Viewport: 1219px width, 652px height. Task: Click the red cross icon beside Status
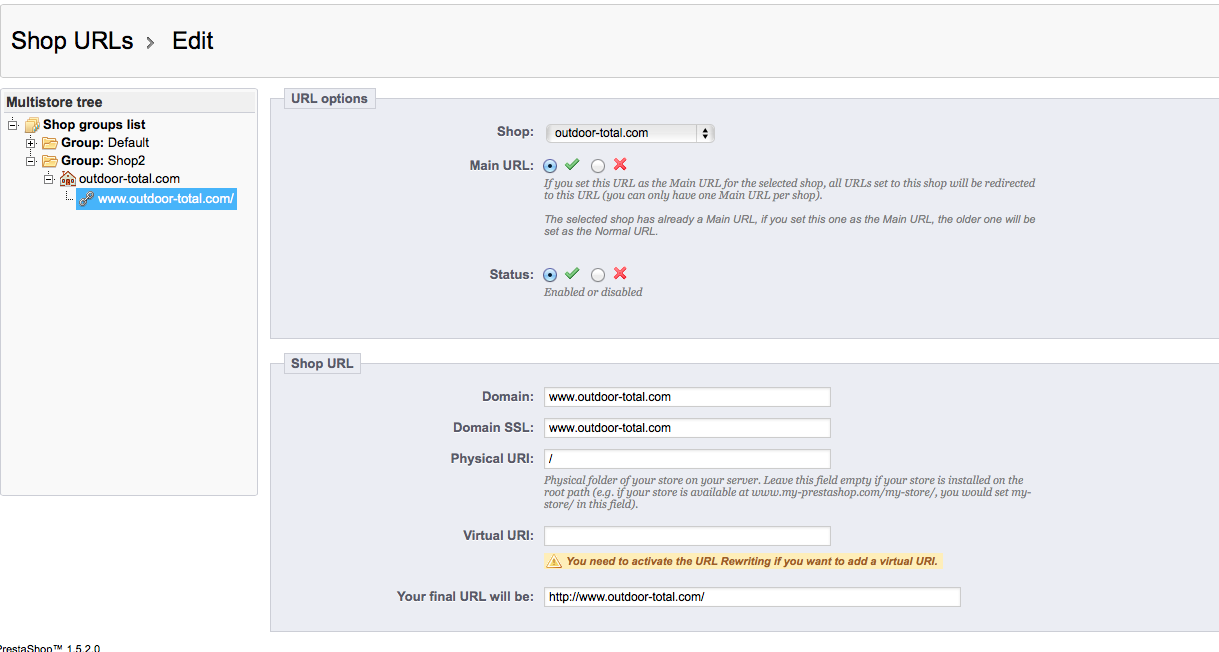[x=620, y=273]
